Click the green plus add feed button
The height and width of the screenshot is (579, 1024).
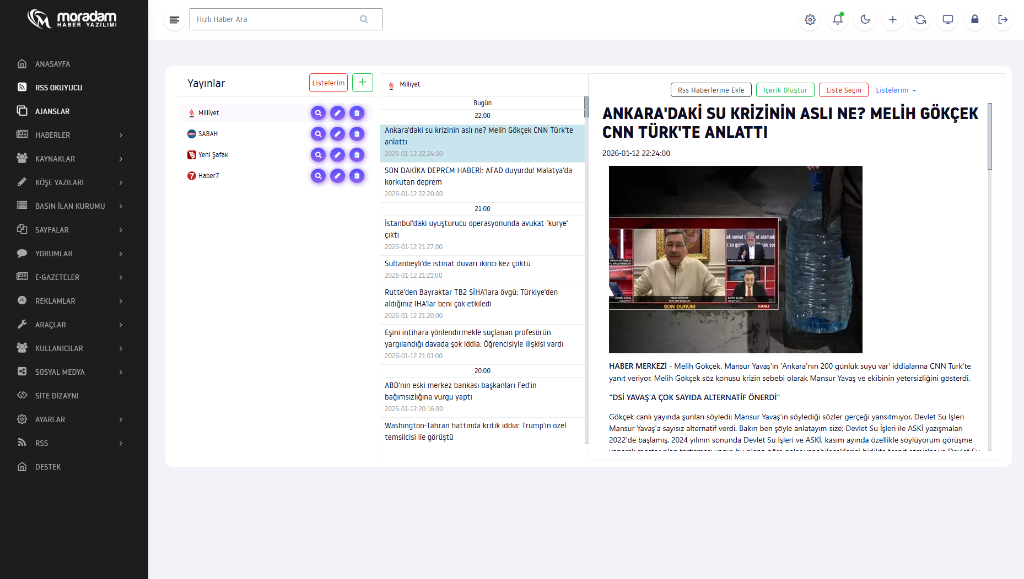(362, 82)
